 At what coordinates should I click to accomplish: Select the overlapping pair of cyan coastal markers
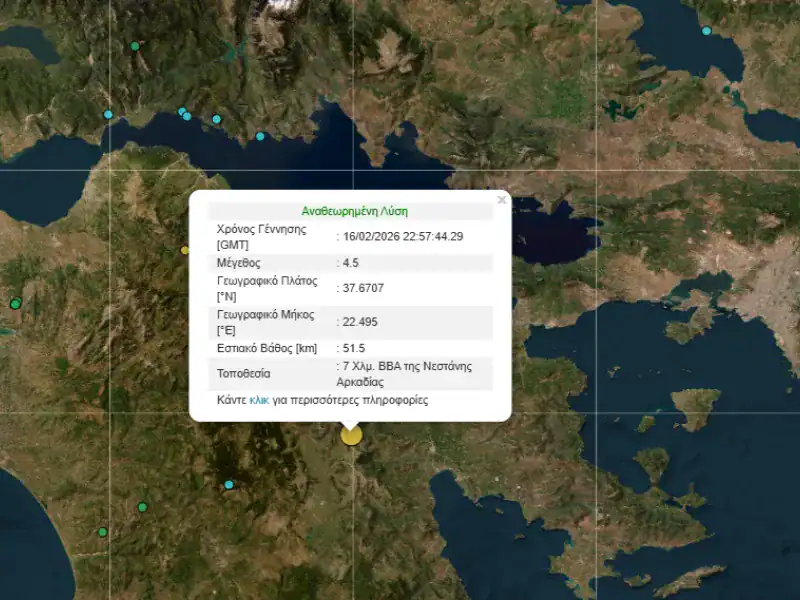tap(184, 114)
